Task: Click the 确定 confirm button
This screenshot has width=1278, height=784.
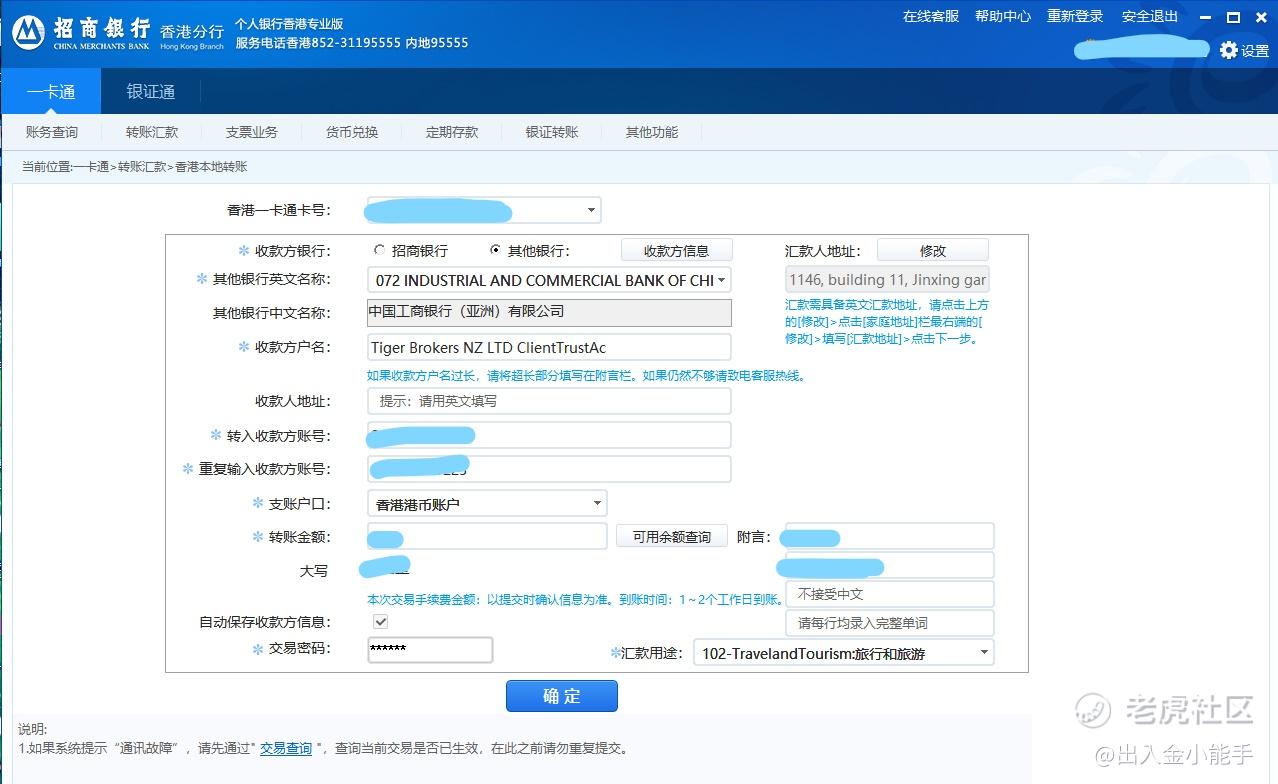Action: click(562, 696)
